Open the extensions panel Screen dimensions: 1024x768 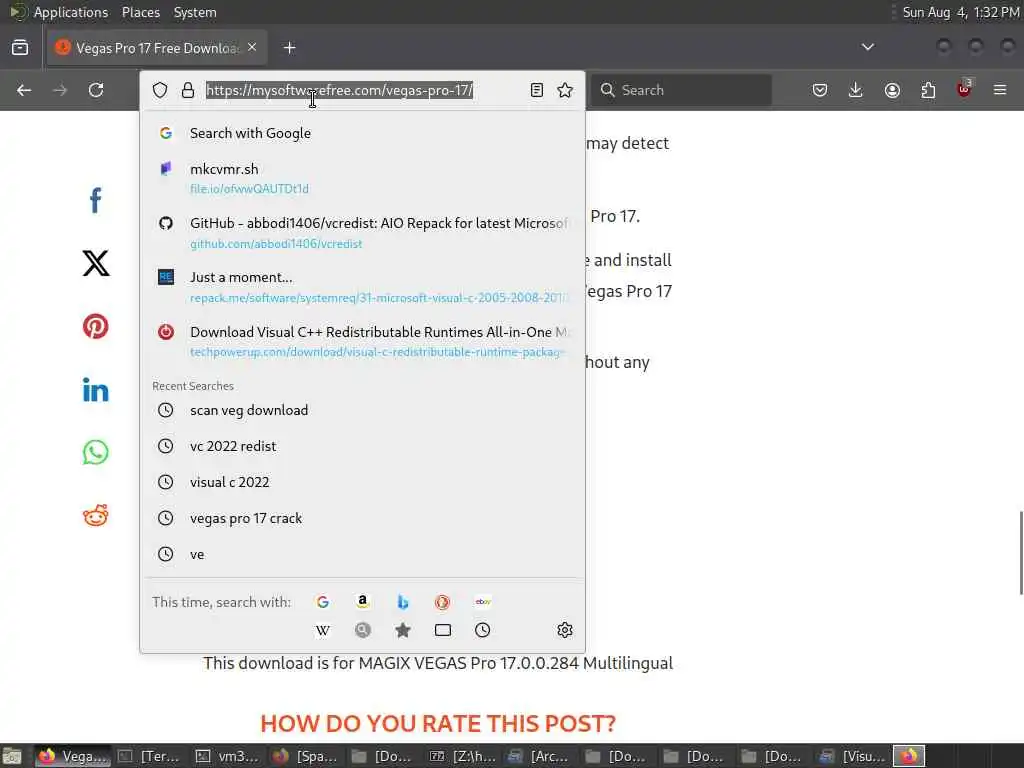pos(928,90)
